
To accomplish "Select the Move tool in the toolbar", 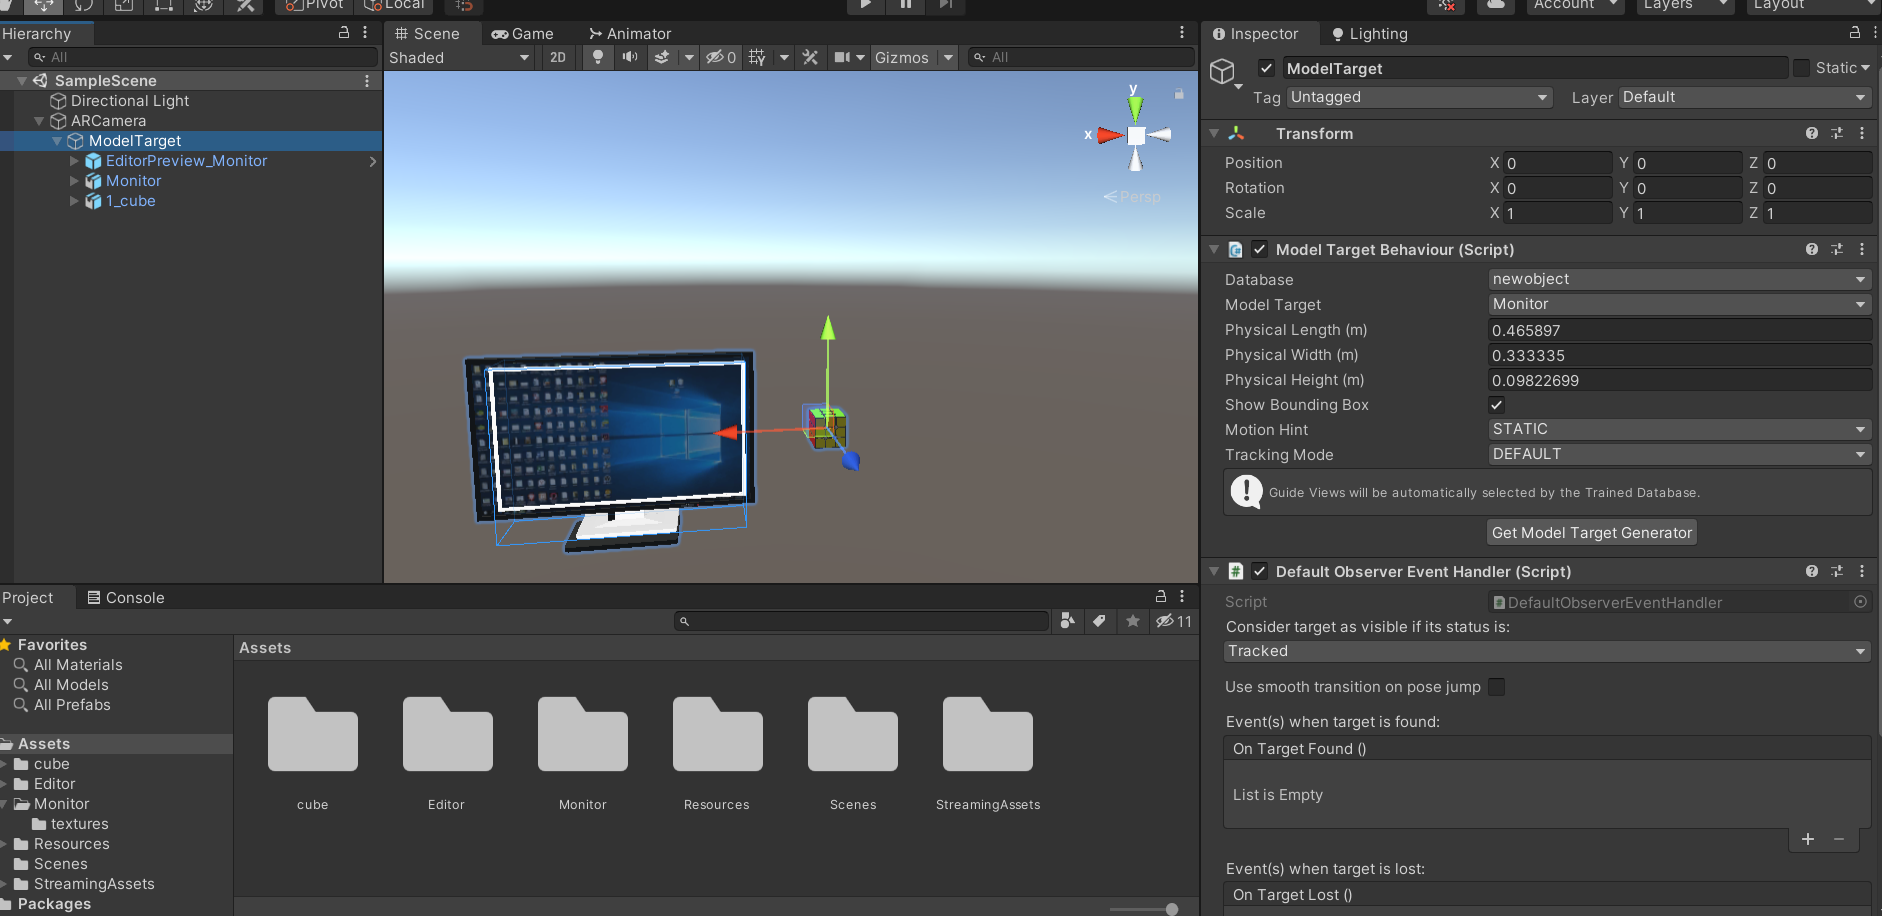I will pyautogui.click(x=44, y=5).
